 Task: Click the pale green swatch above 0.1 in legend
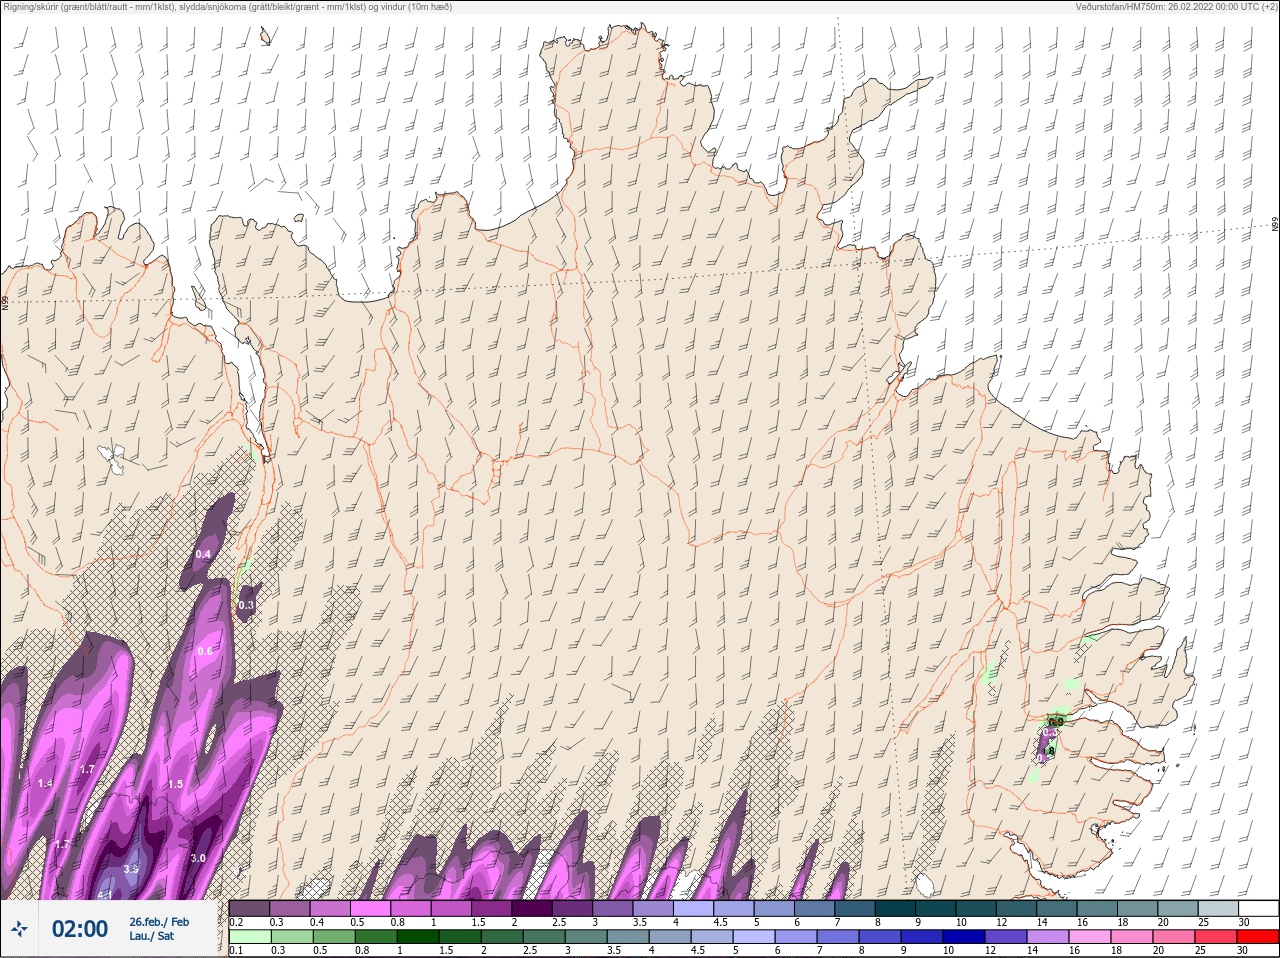[249, 937]
